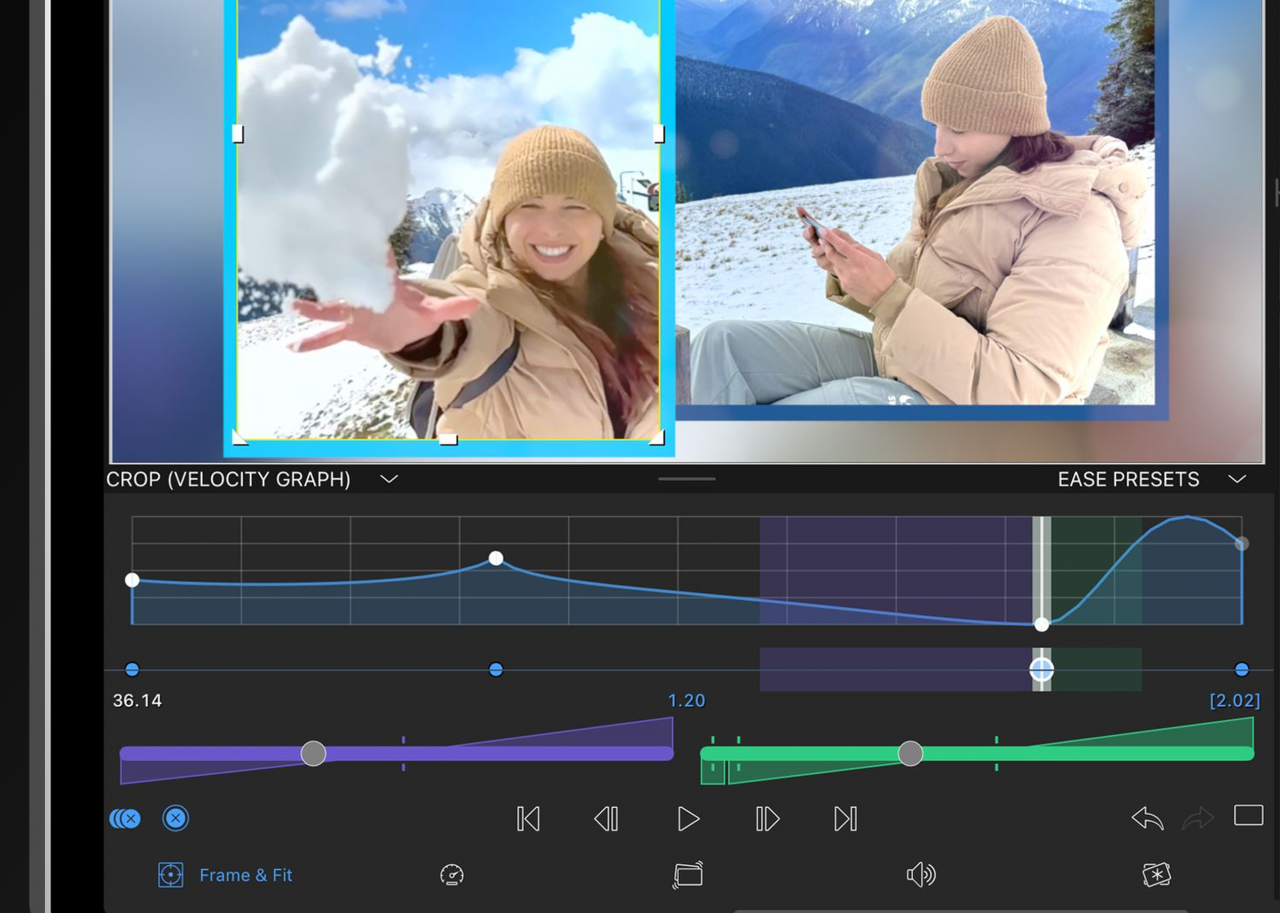Click the white keyframe dot on graph peak
This screenshot has width=1280, height=913.
pyautogui.click(x=495, y=558)
